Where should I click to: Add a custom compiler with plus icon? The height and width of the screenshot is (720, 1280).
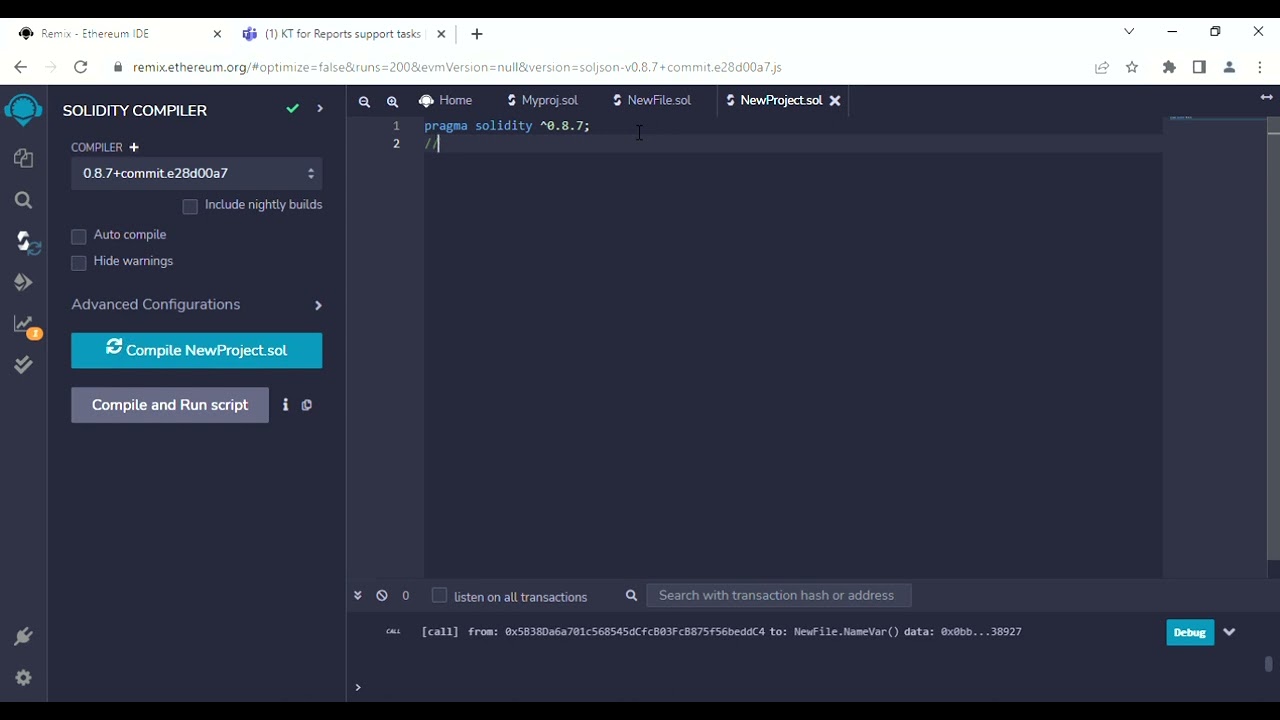click(134, 147)
